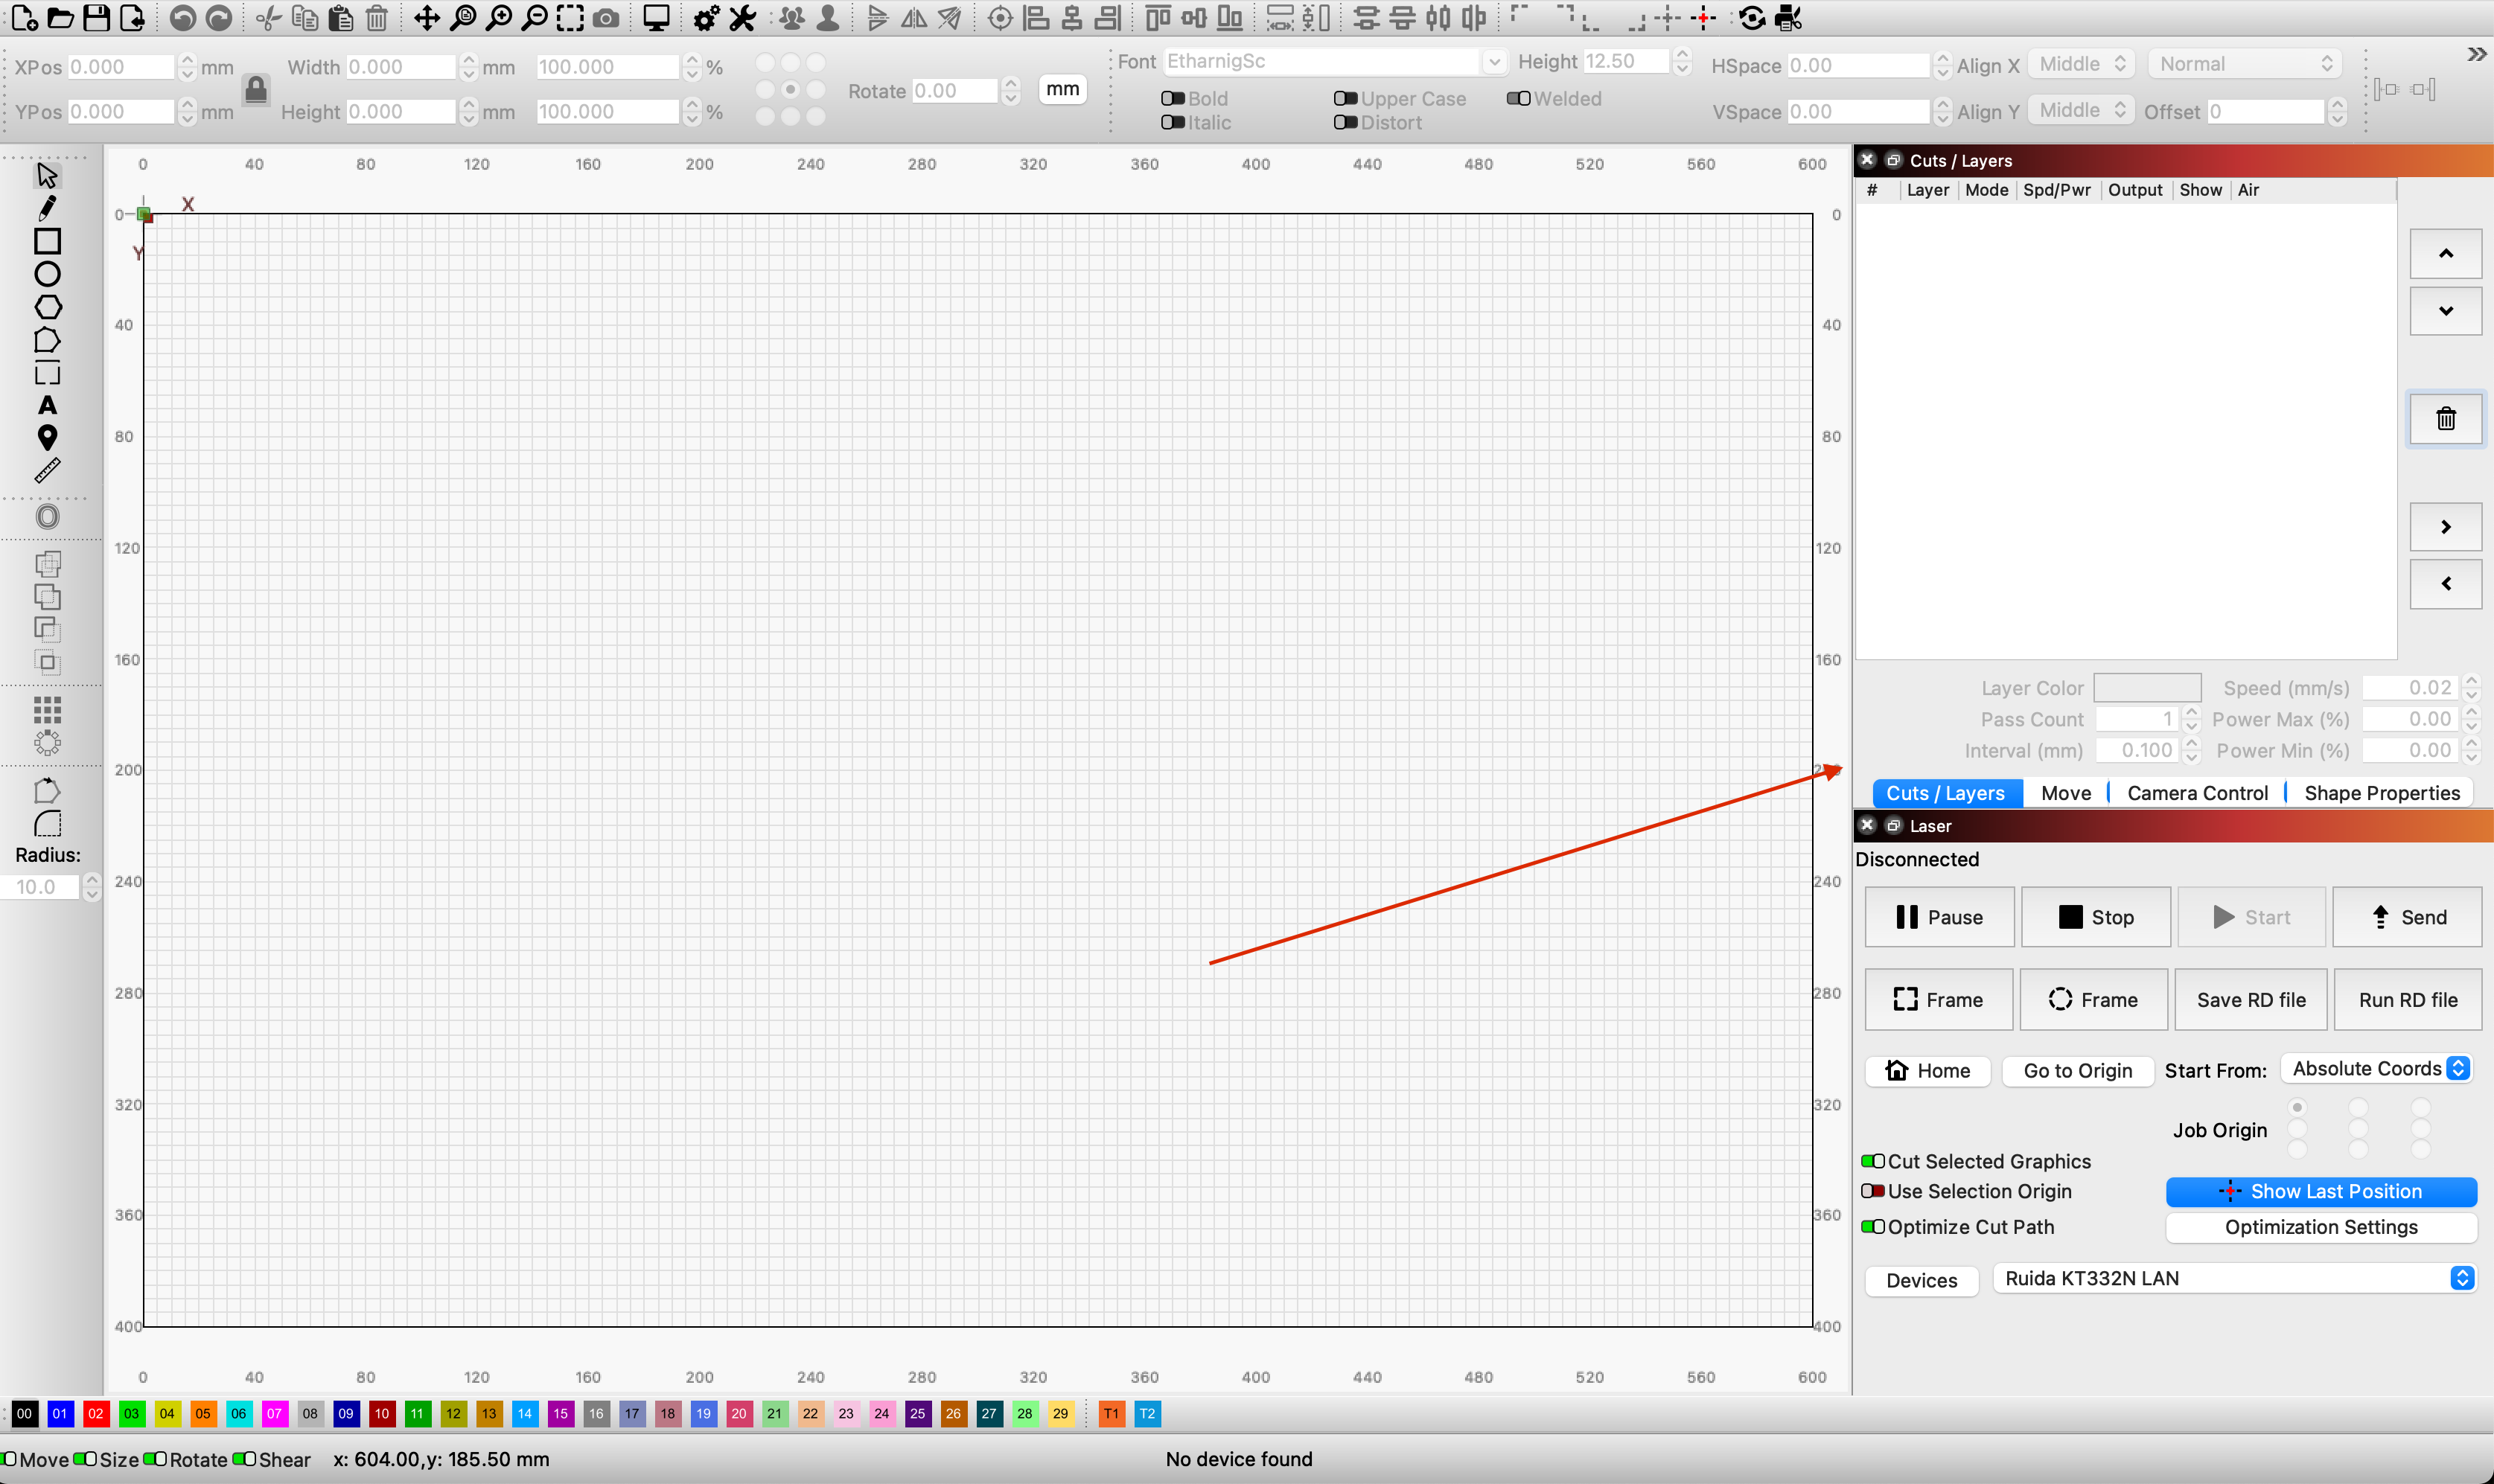Toggle Optimize Cut Path switch
The width and height of the screenshot is (2494, 1484).
1872,1227
